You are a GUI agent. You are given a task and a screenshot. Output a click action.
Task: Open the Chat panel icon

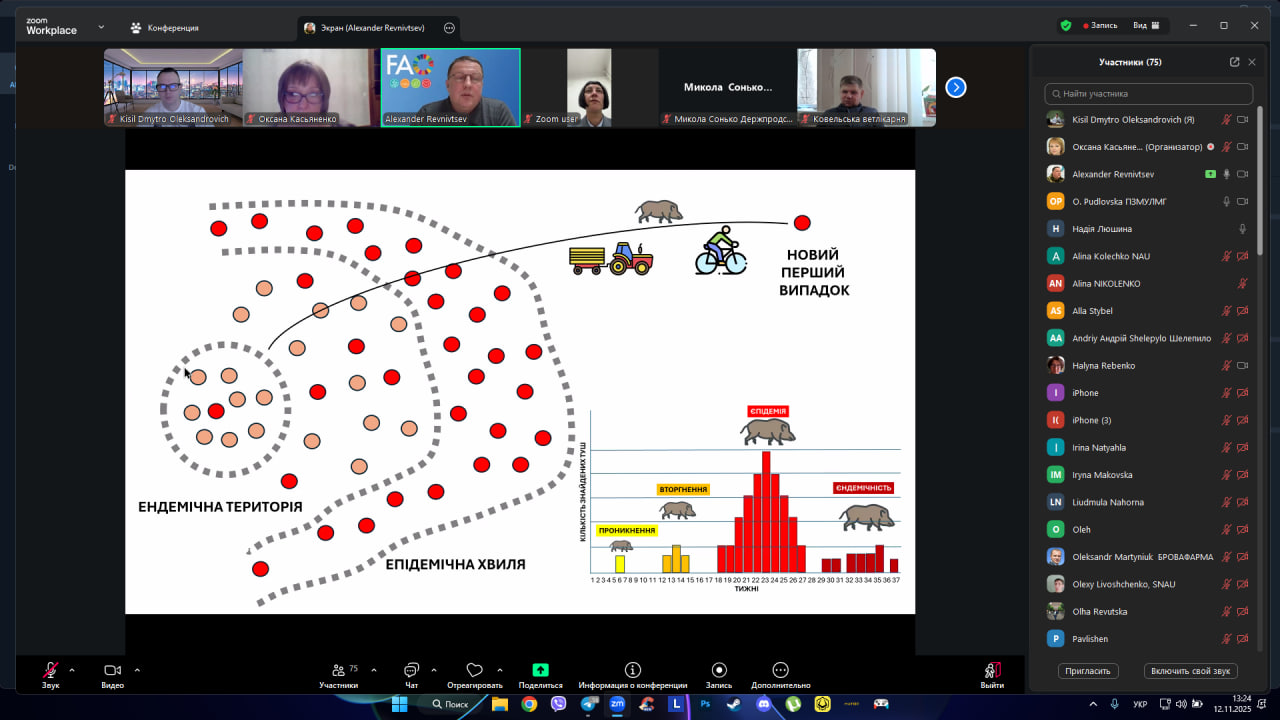[411, 670]
